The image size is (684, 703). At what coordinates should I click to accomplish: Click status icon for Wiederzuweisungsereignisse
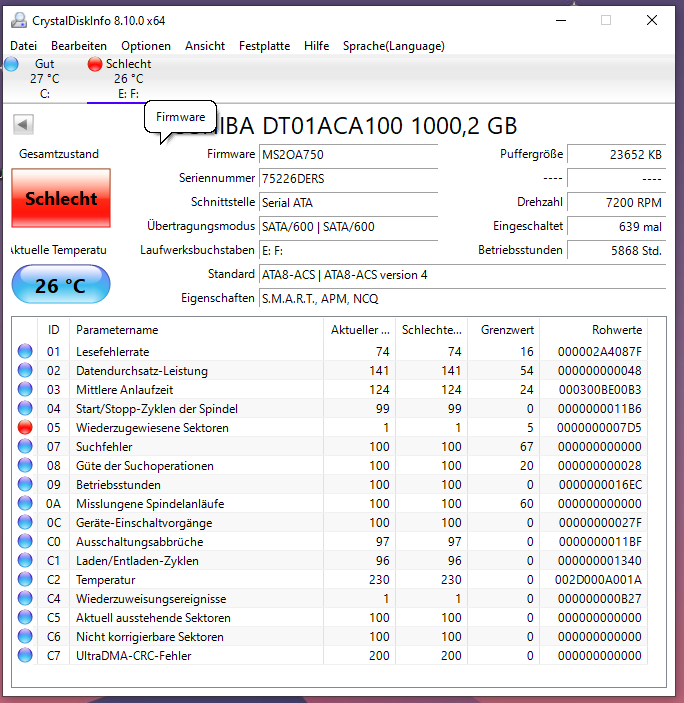25,598
